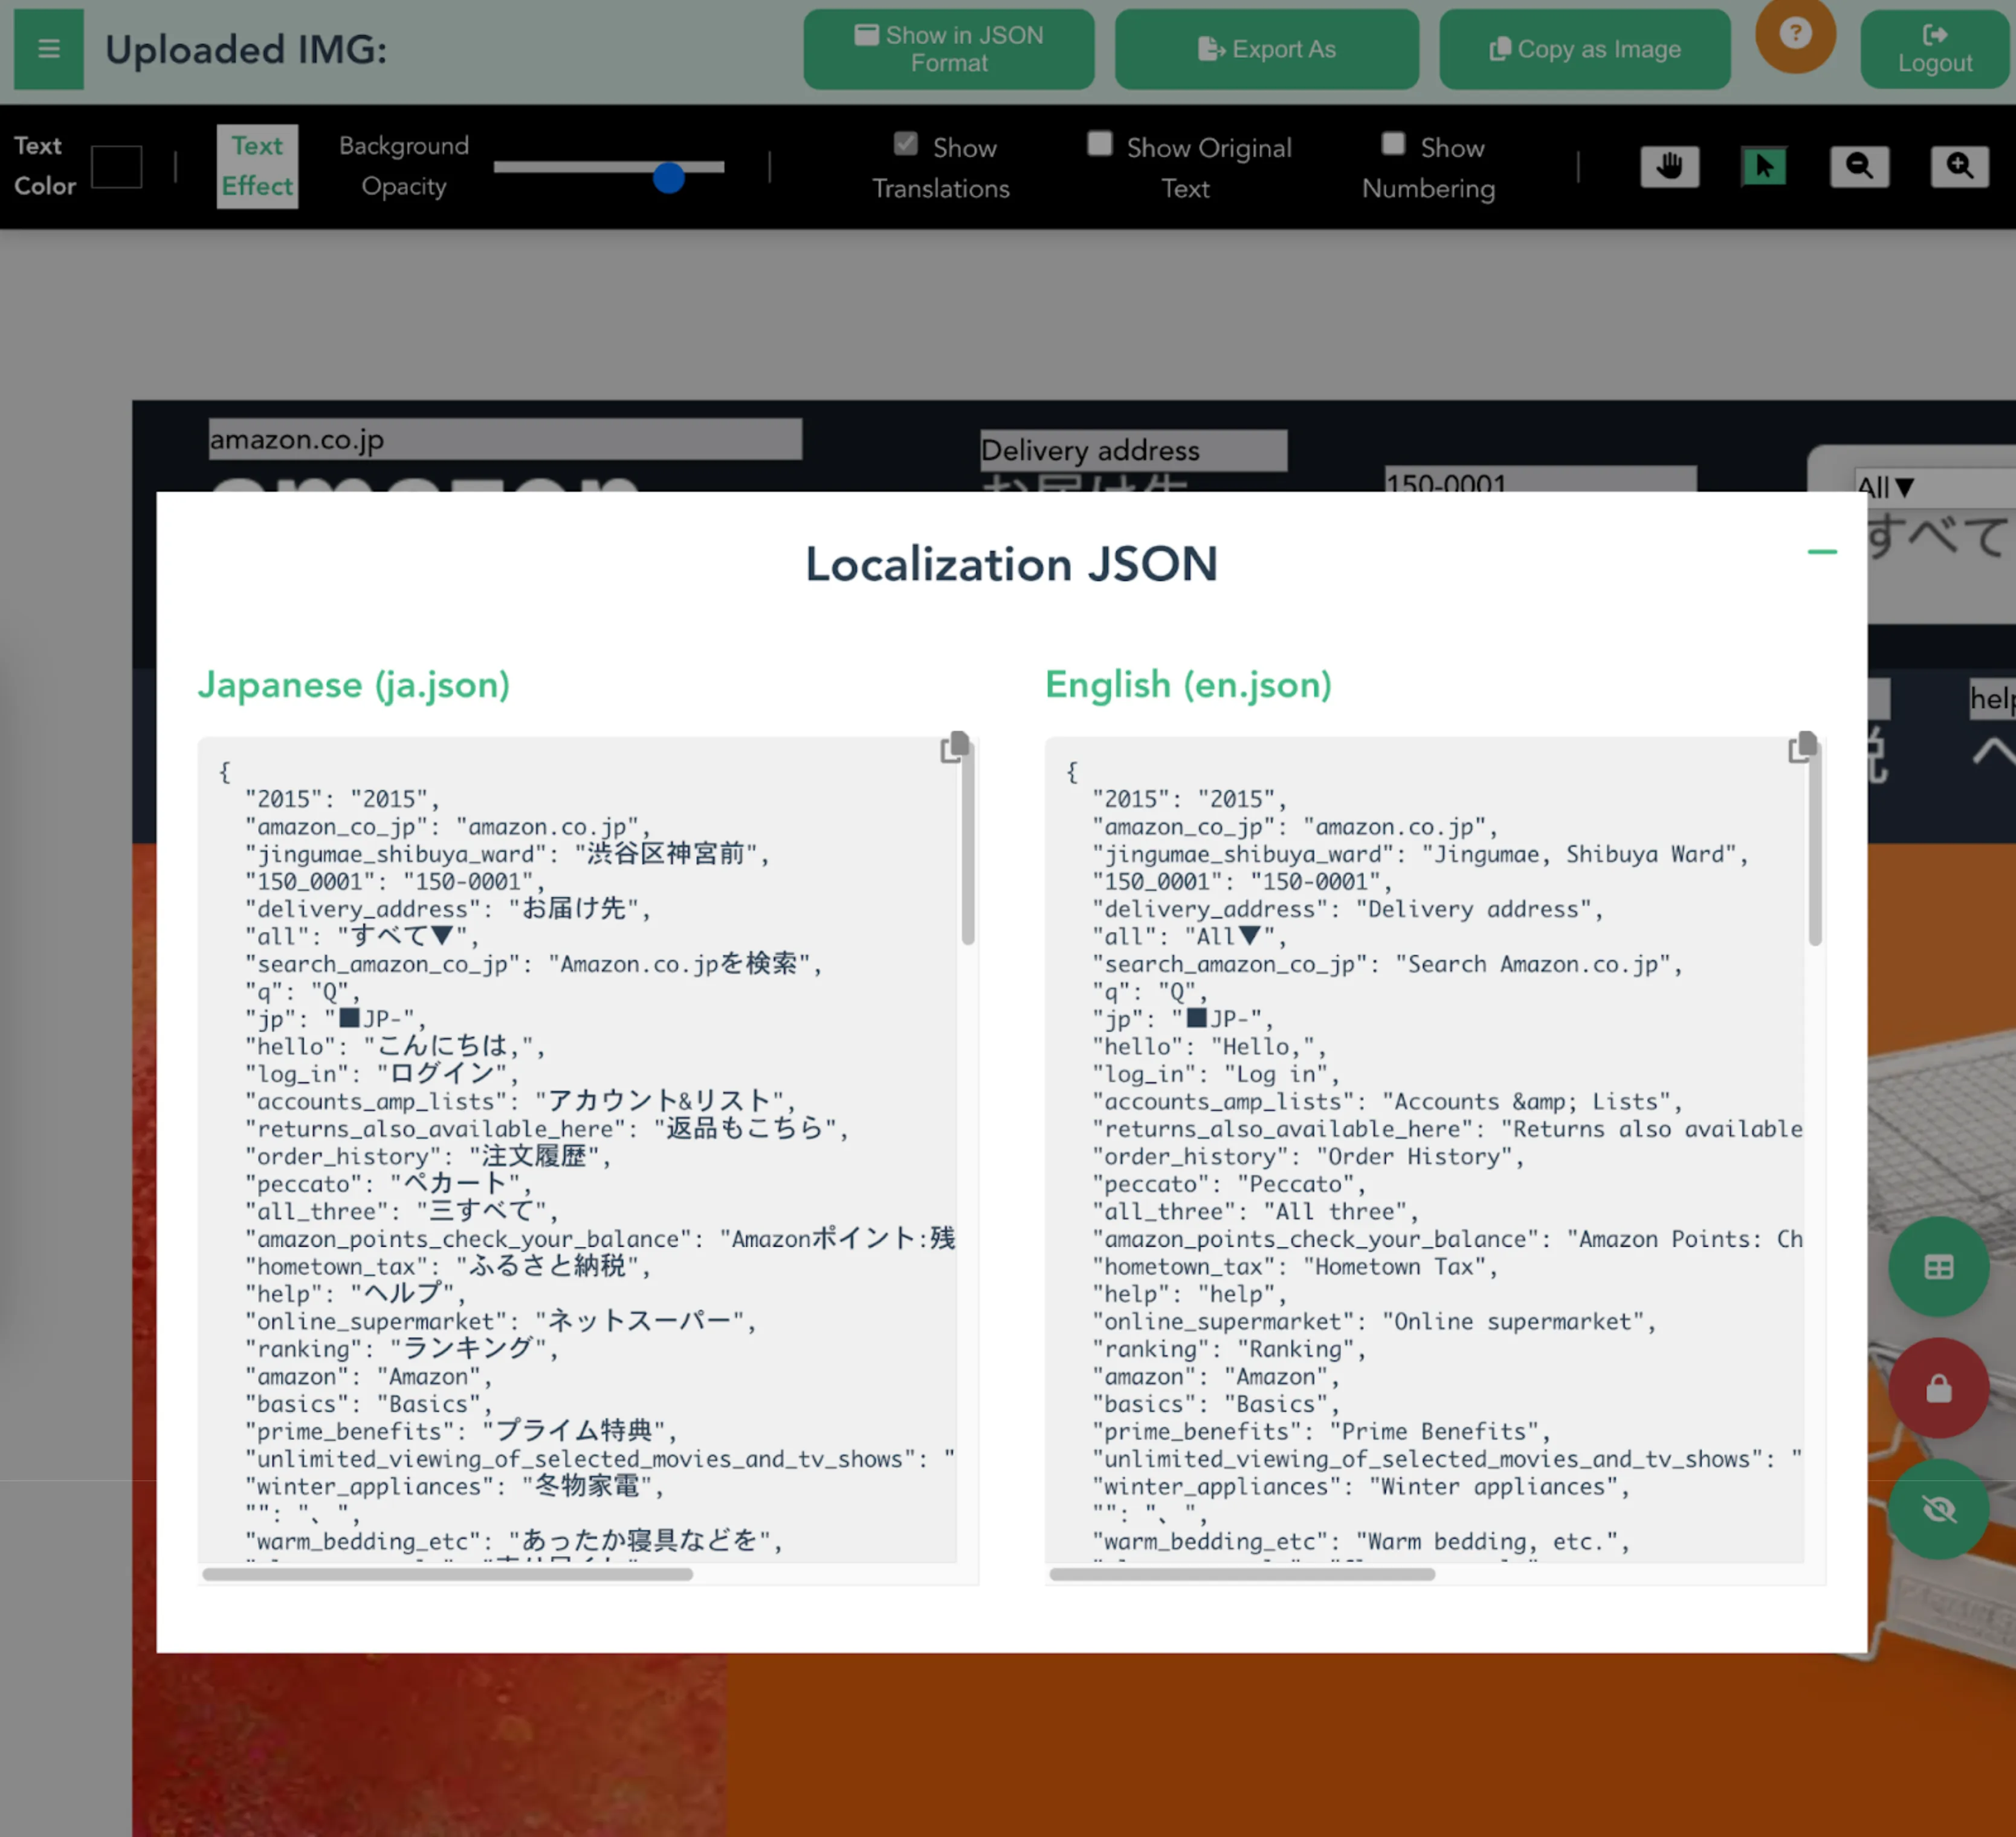This screenshot has width=2016, height=1837.
Task: Click Copy as Image button
Action: pyautogui.click(x=1584, y=49)
